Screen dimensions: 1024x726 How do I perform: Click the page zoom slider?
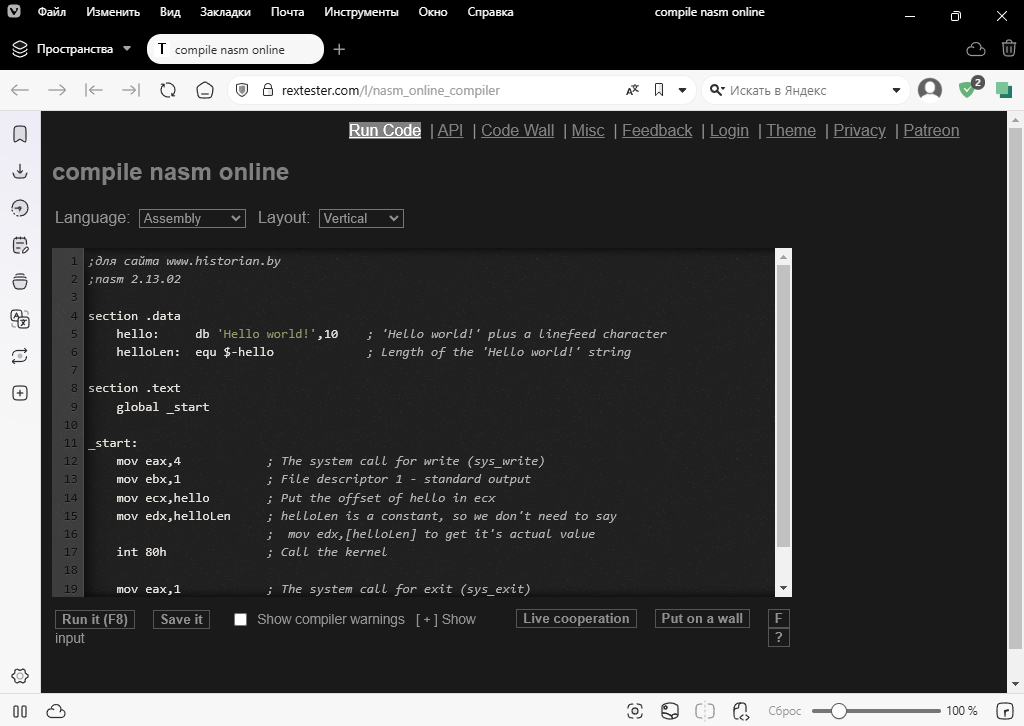pos(877,711)
